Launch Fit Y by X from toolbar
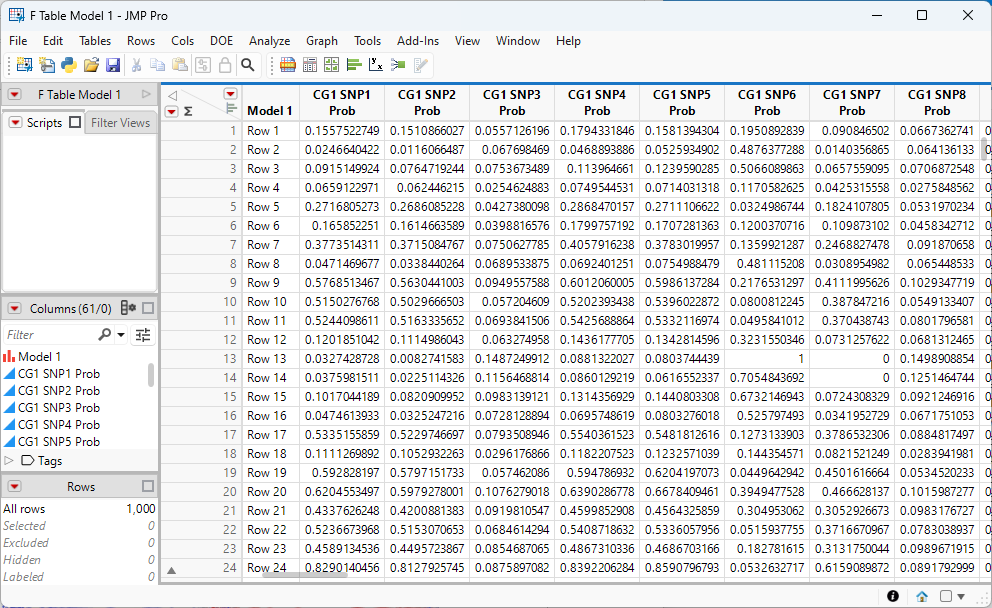 pyautogui.click(x=376, y=65)
